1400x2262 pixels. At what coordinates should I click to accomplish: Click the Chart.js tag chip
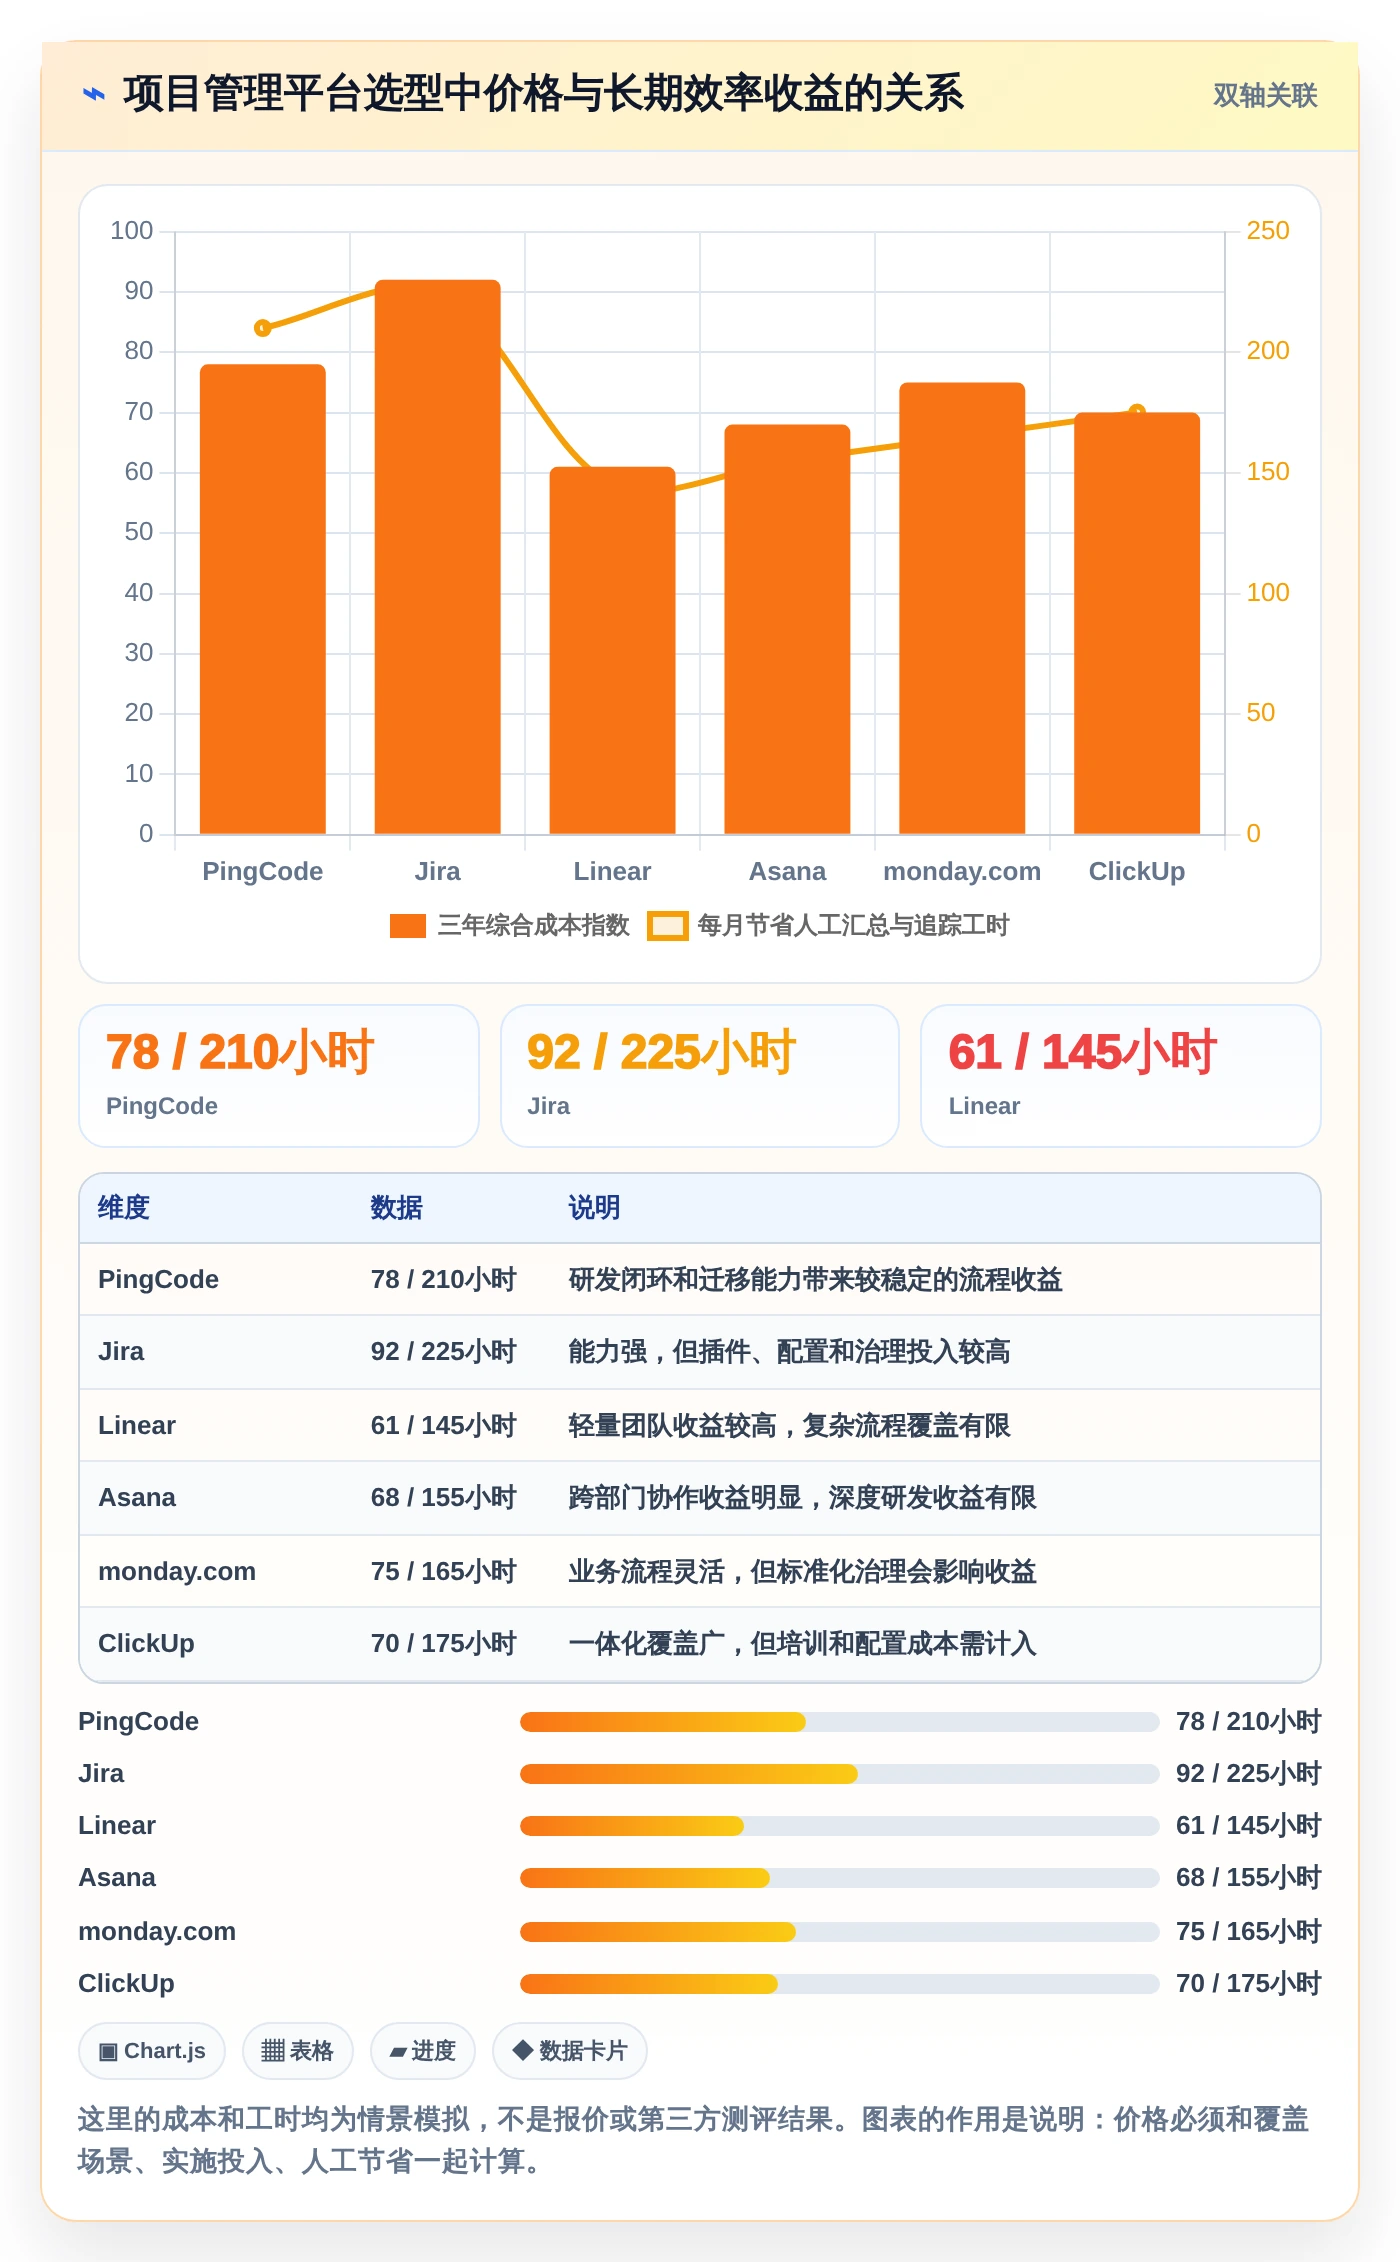tap(152, 2051)
